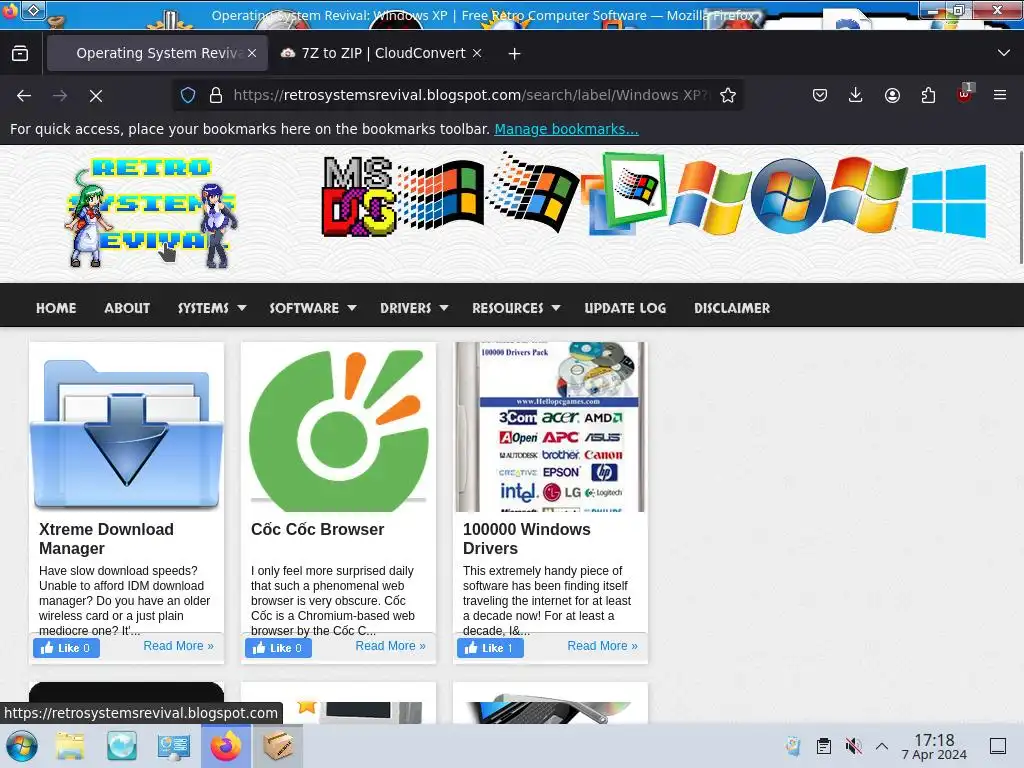Image resolution: width=1024 pixels, height=768 pixels.
Task: Expand the RESOURCES dropdown menu
Action: 516,308
